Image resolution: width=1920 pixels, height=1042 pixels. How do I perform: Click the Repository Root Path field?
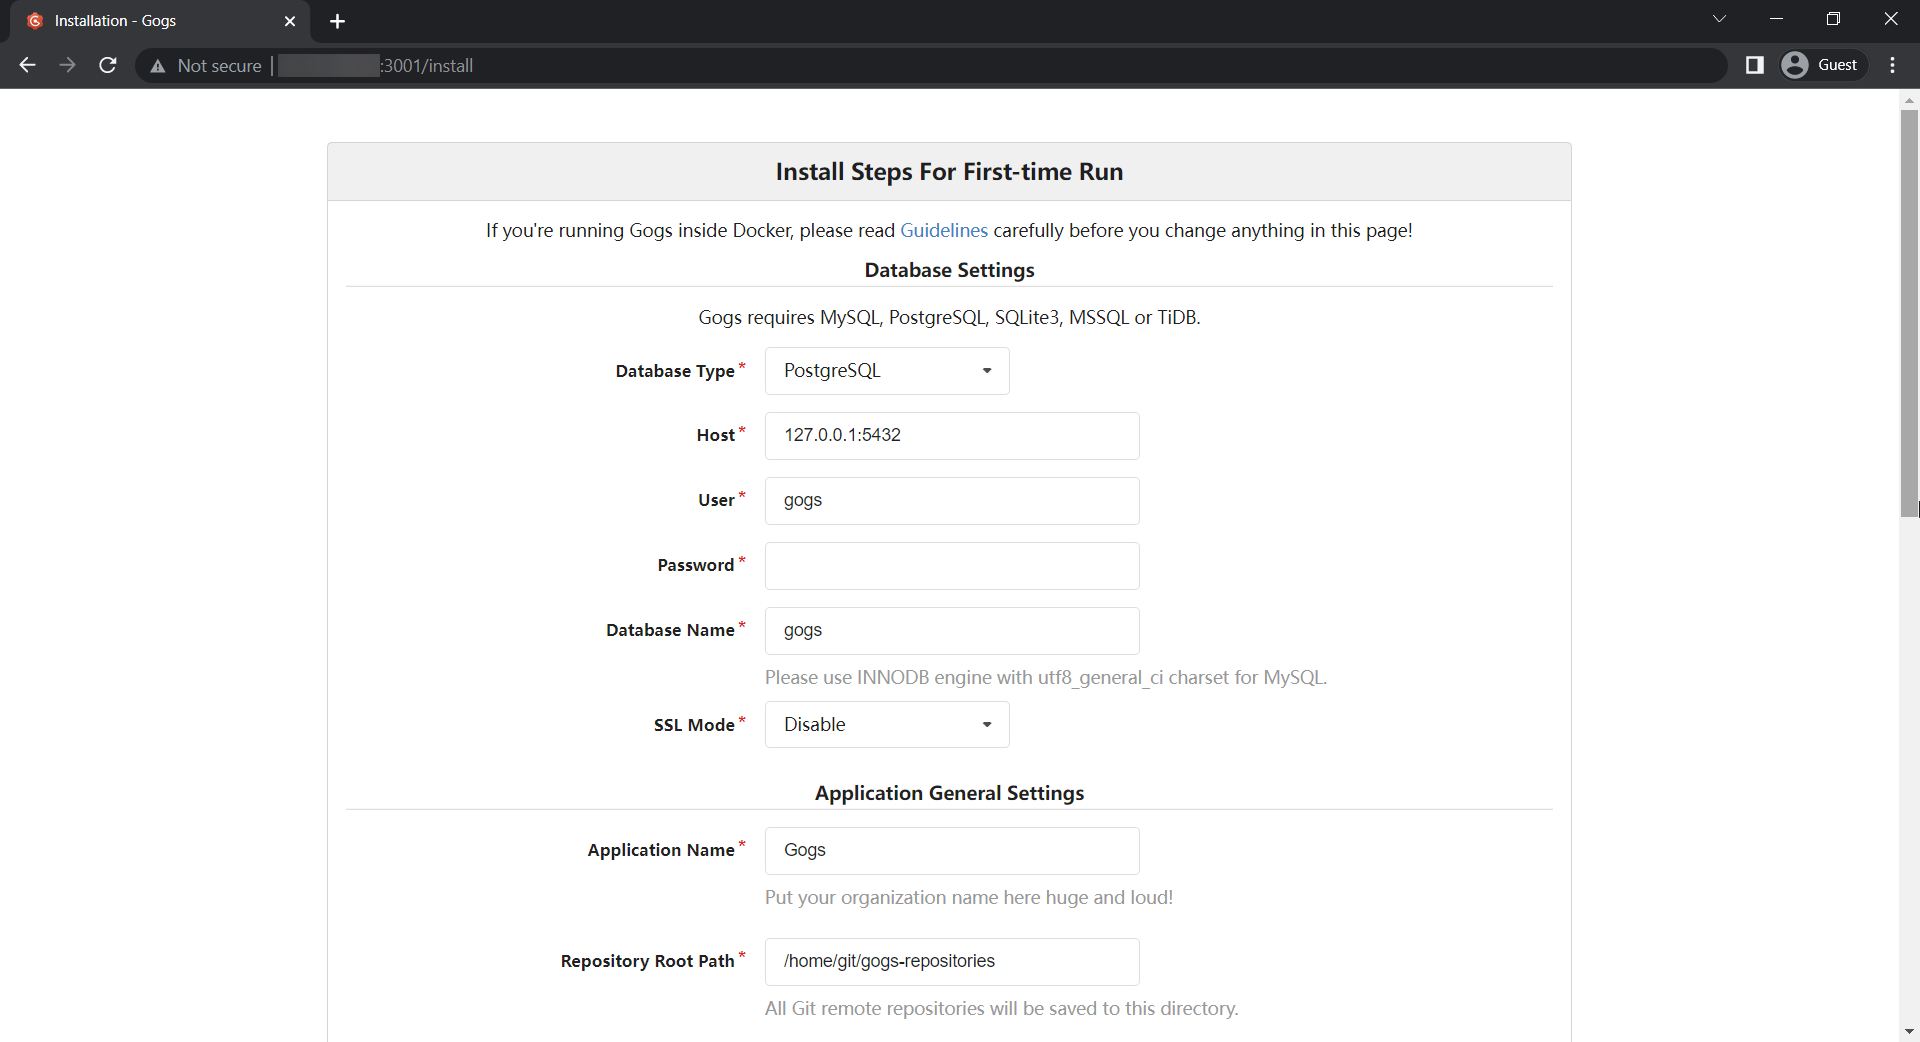(952, 962)
